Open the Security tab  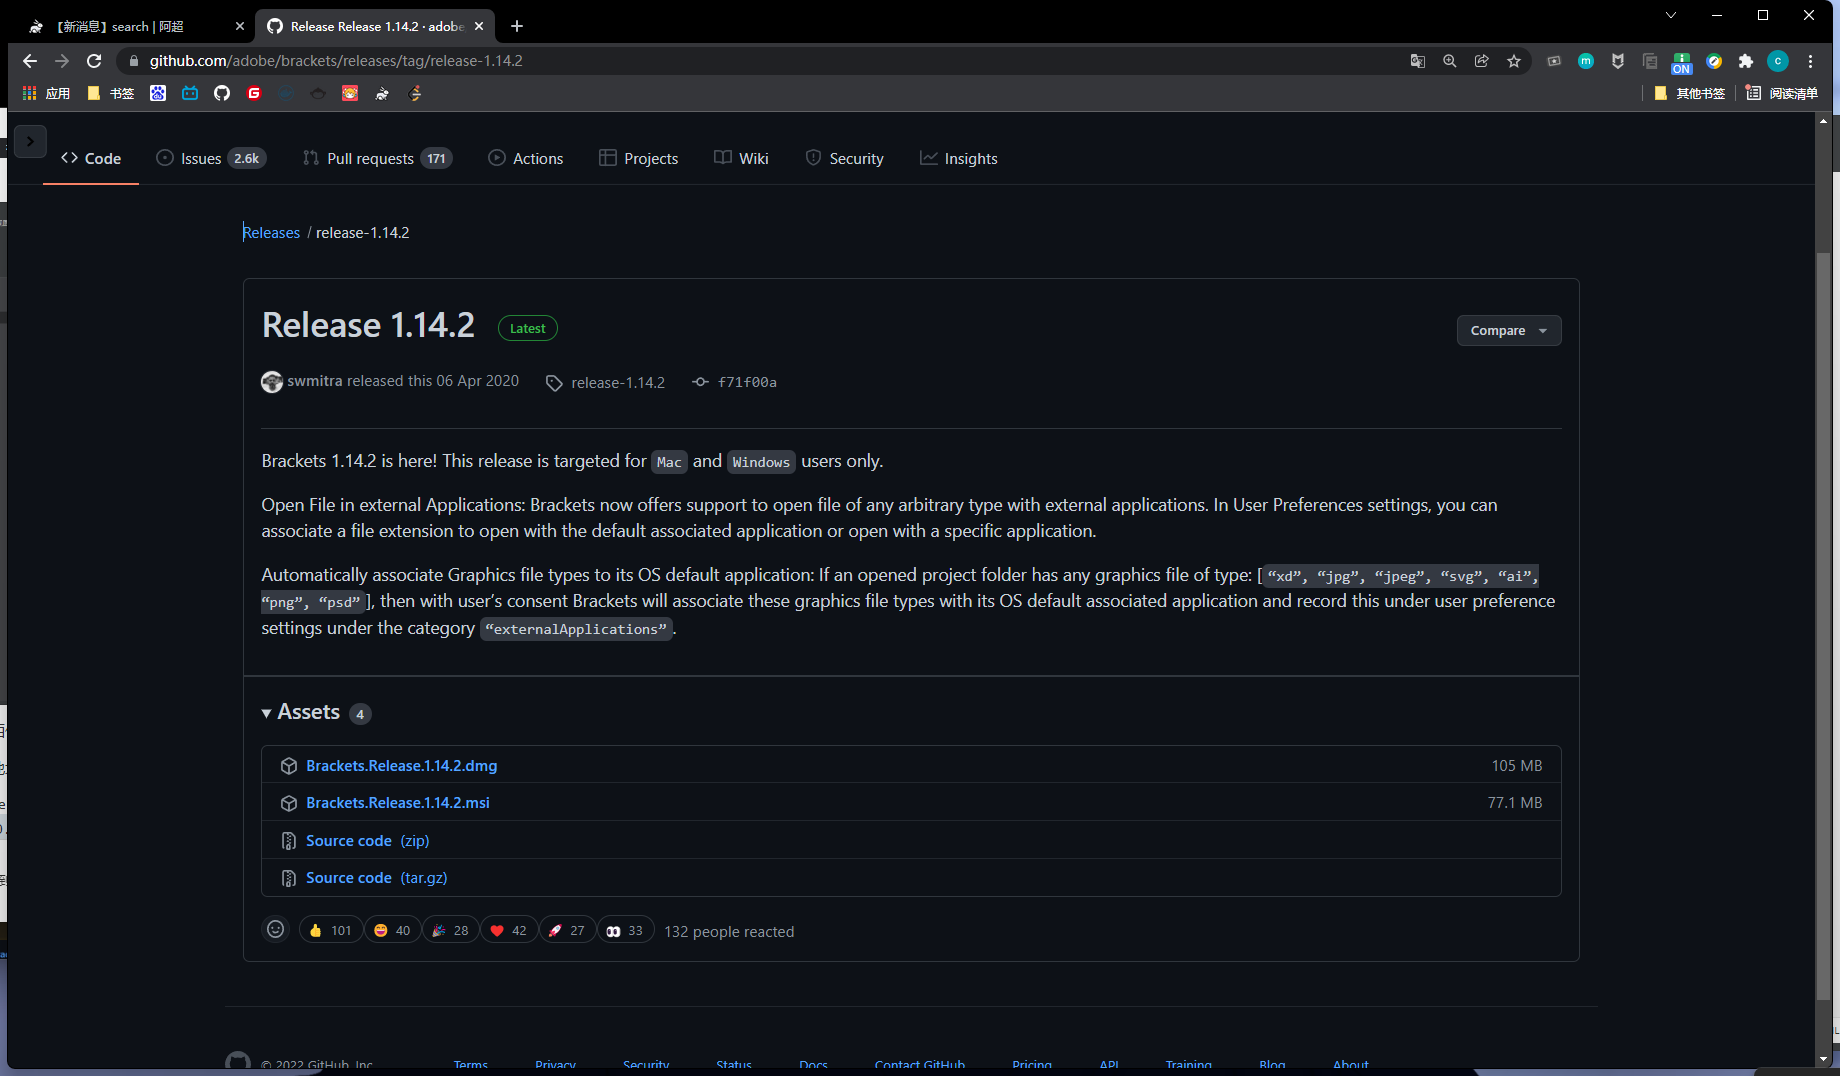click(x=845, y=158)
